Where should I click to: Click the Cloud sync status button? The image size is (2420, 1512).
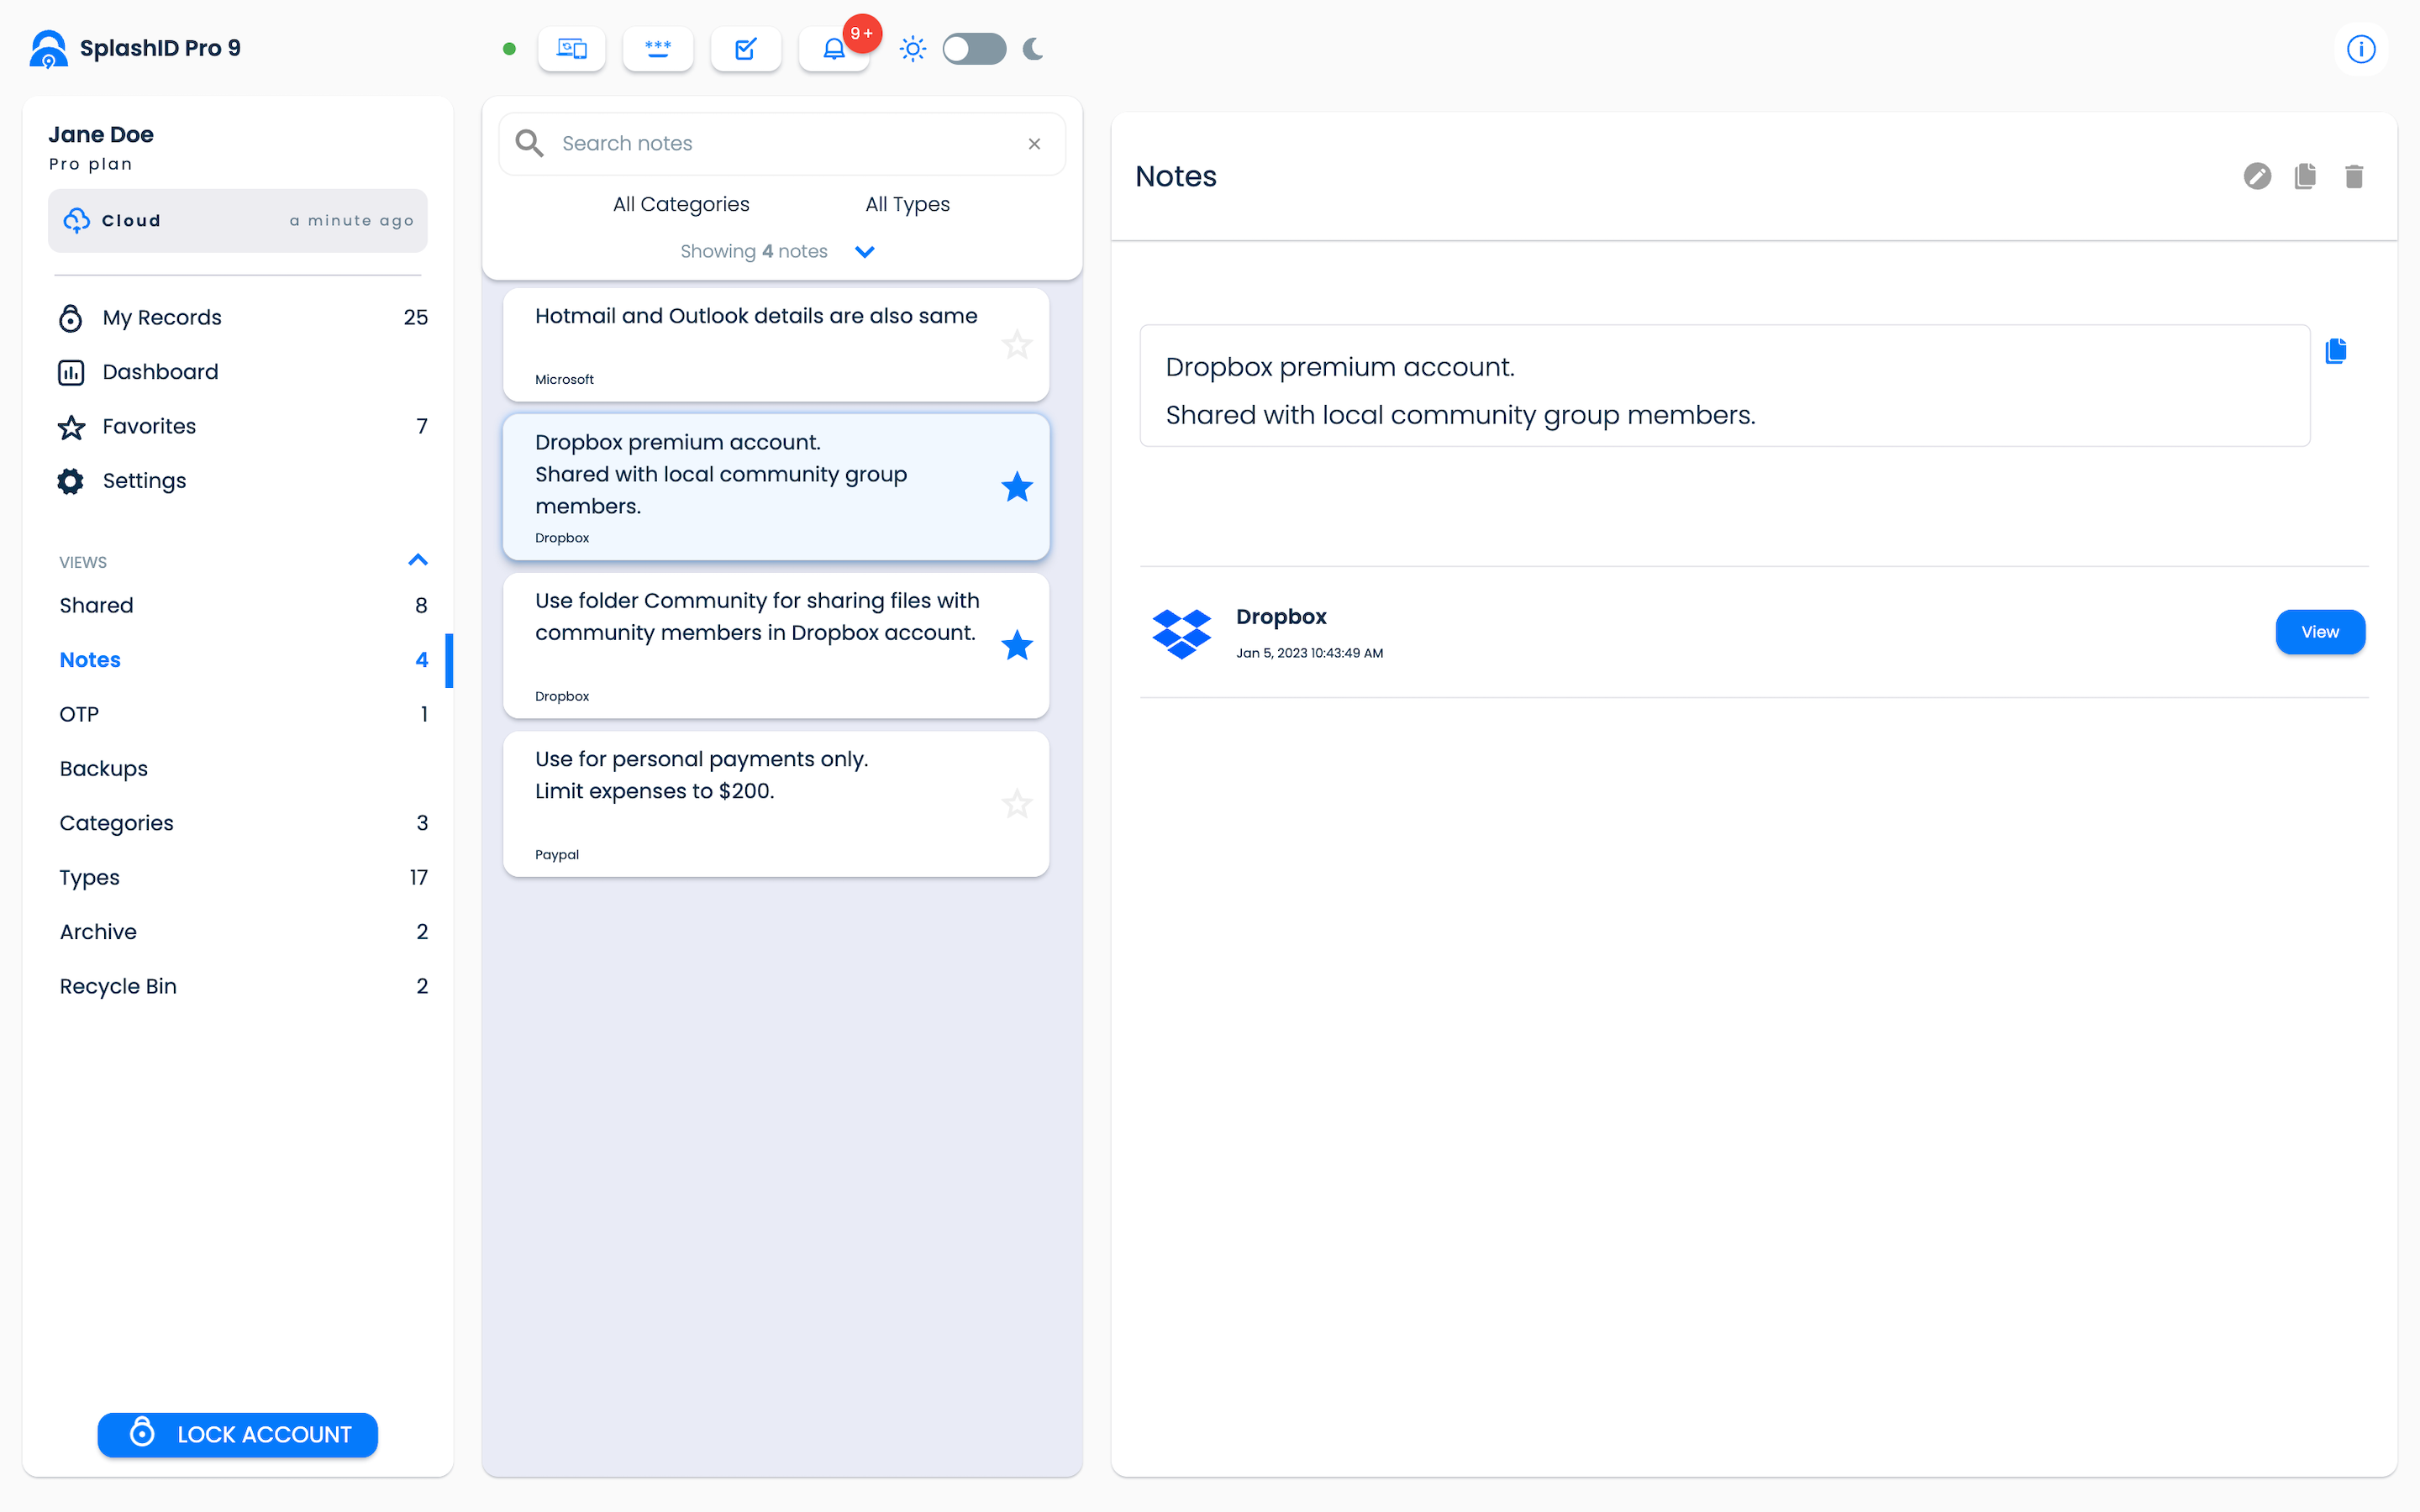238,221
